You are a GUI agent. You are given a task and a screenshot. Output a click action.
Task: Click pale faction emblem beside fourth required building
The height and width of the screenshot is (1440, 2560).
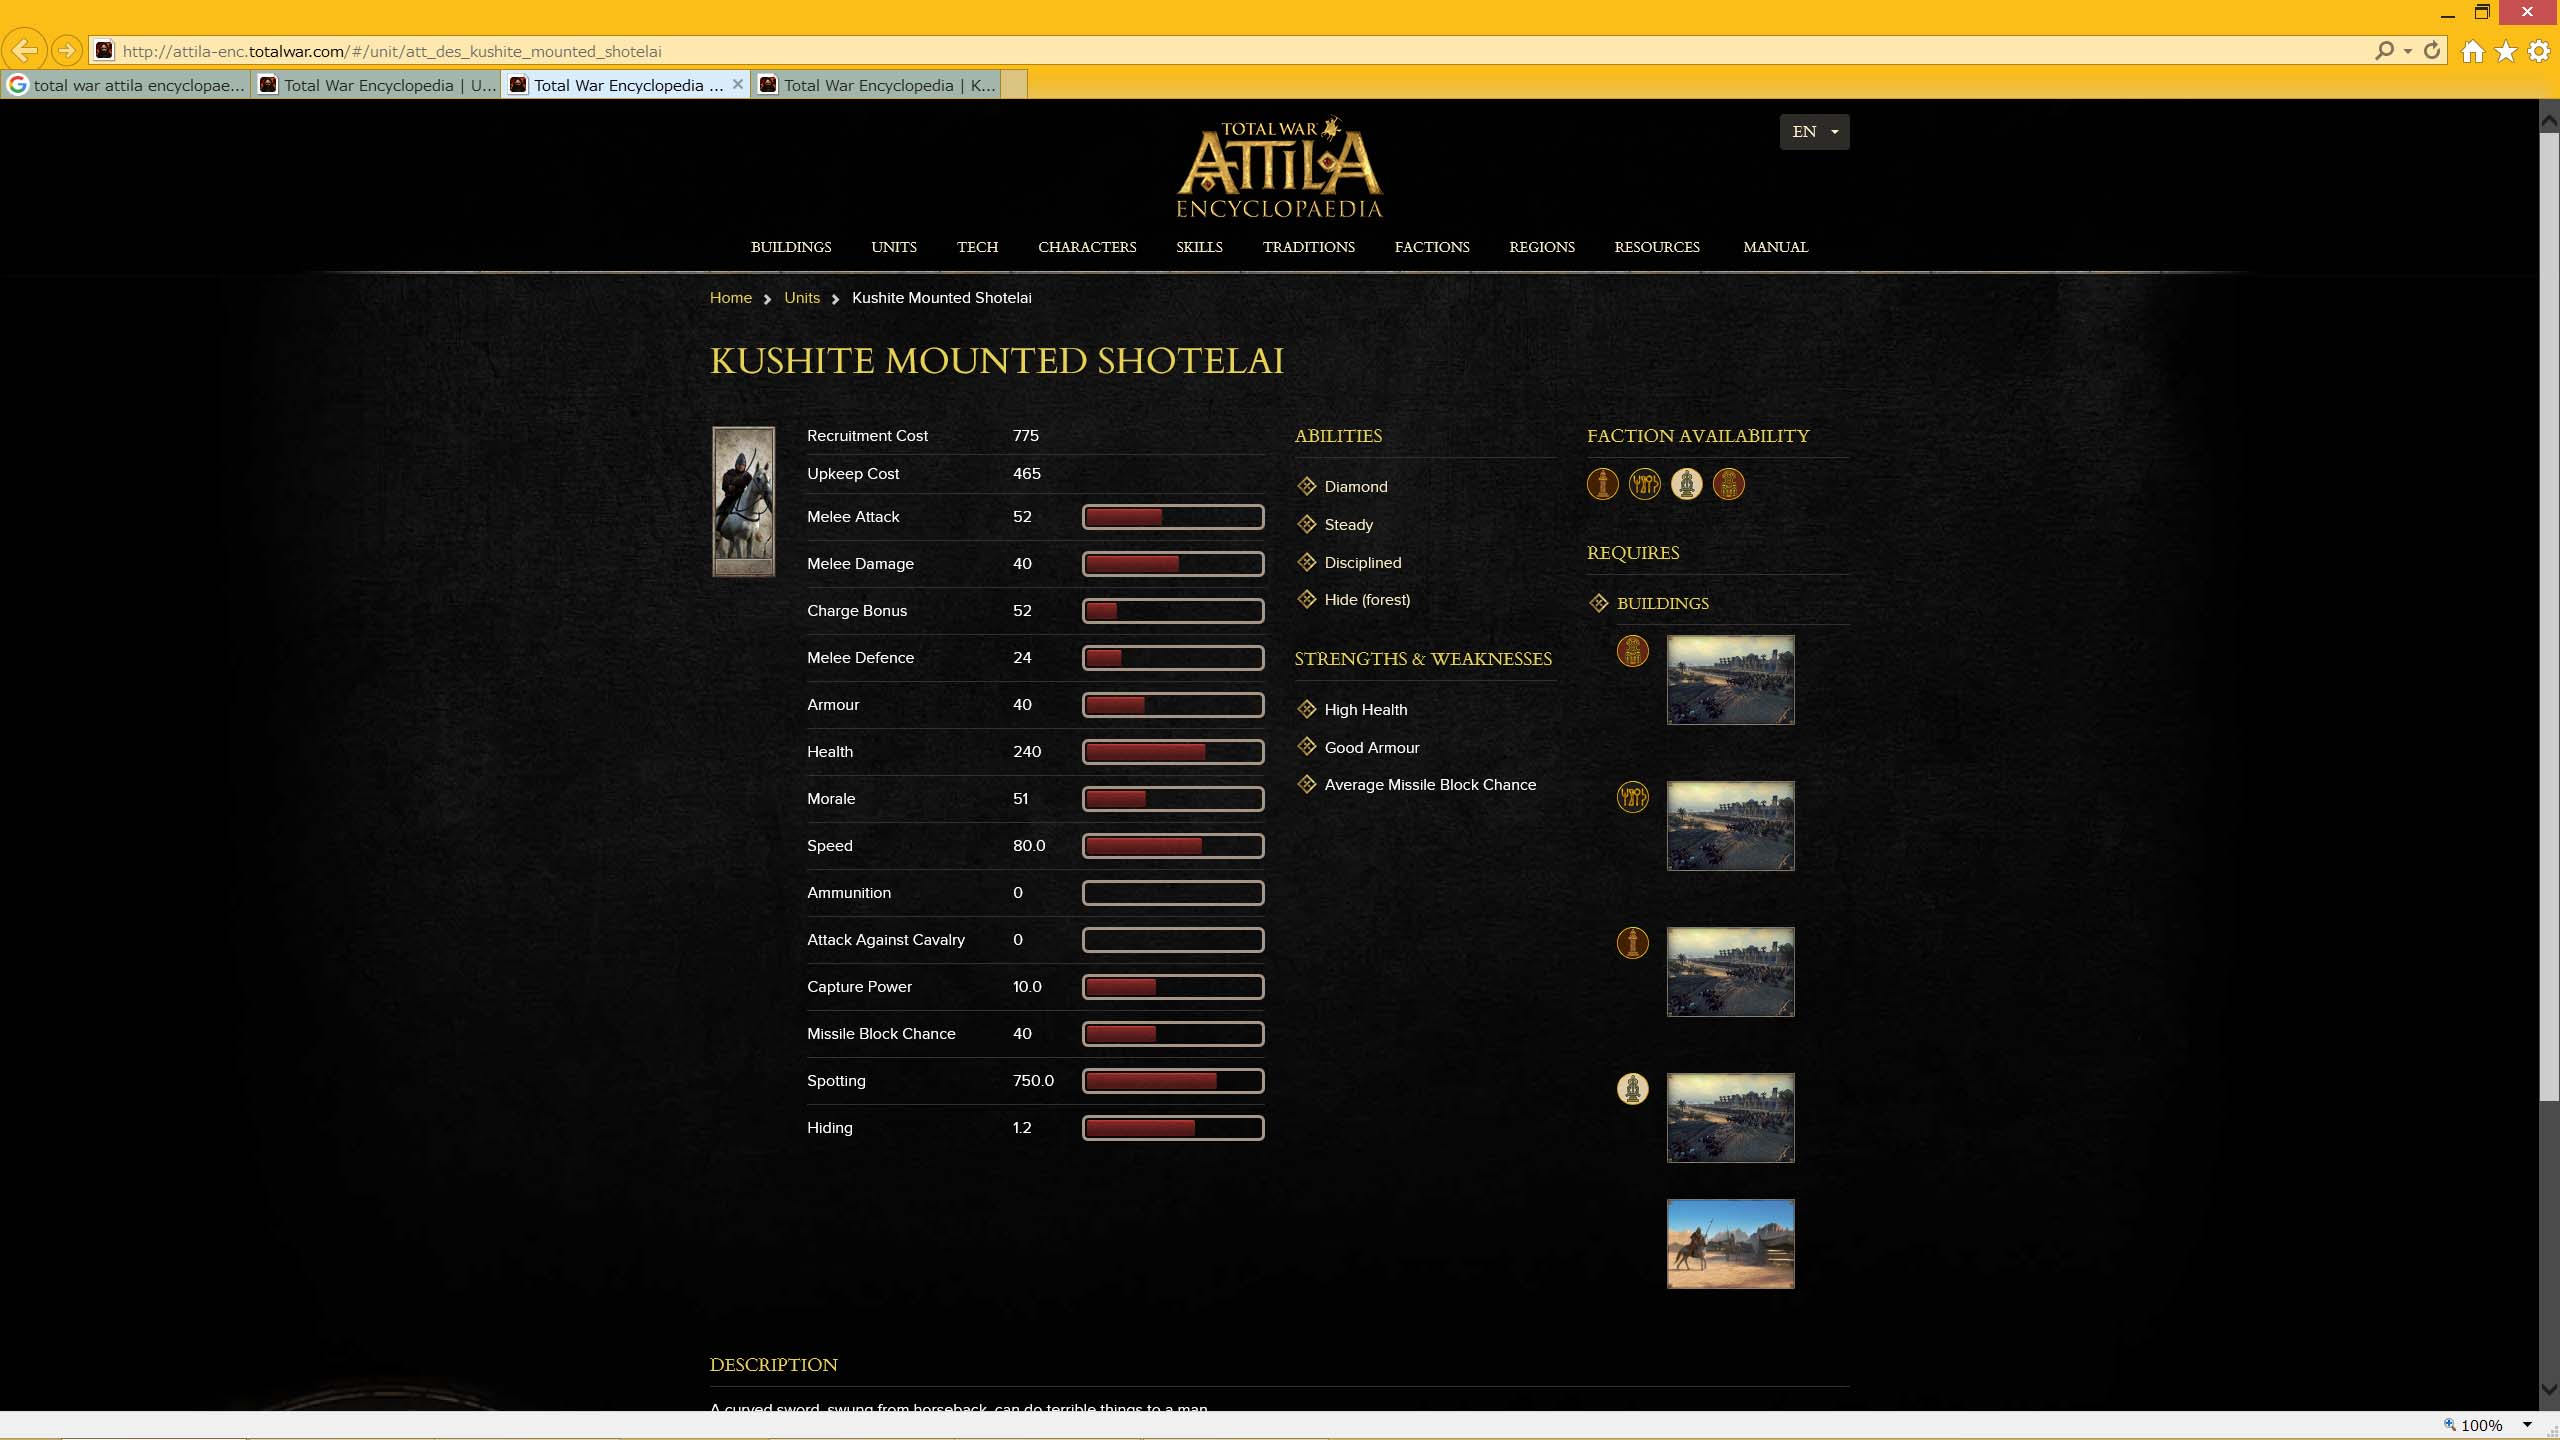[1633, 1089]
